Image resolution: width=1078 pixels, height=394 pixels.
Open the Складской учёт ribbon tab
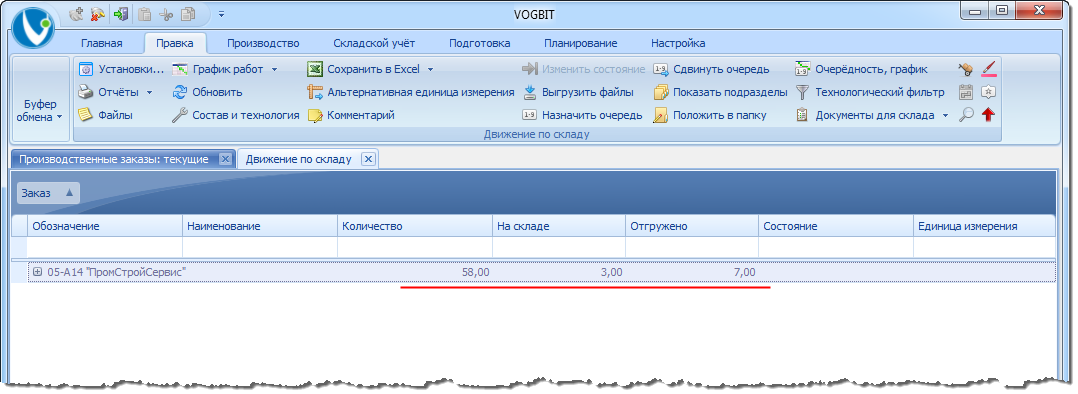click(375, 43)
